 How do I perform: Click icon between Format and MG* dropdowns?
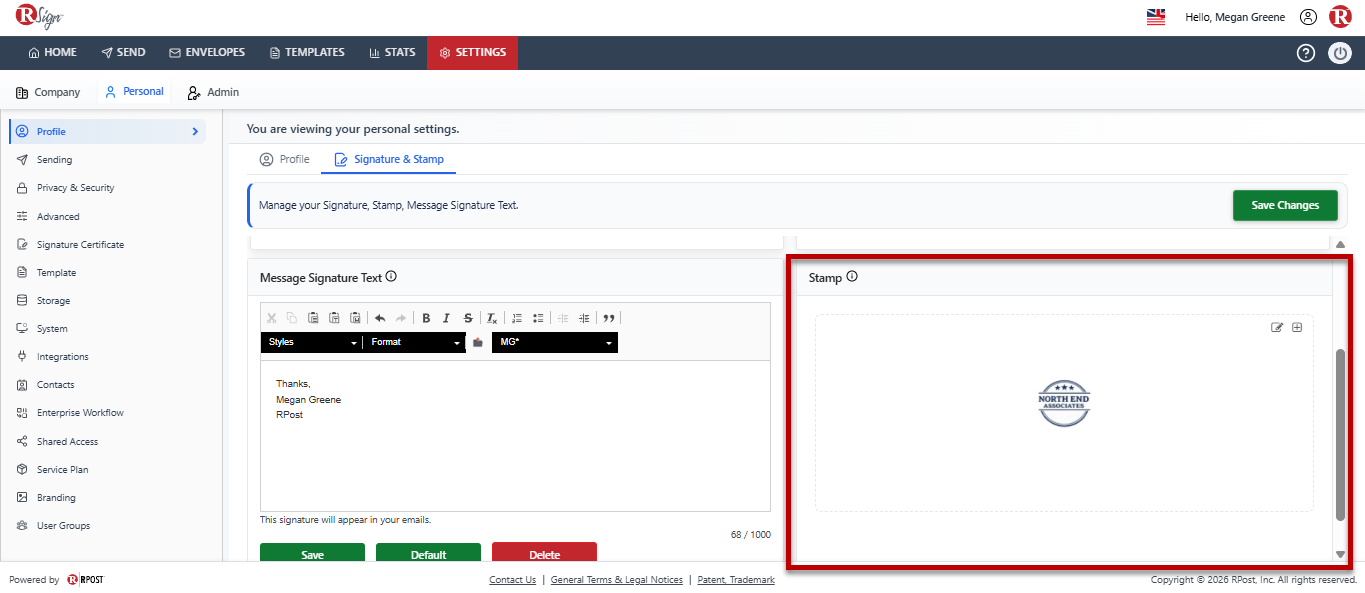[x=478, y=342]
